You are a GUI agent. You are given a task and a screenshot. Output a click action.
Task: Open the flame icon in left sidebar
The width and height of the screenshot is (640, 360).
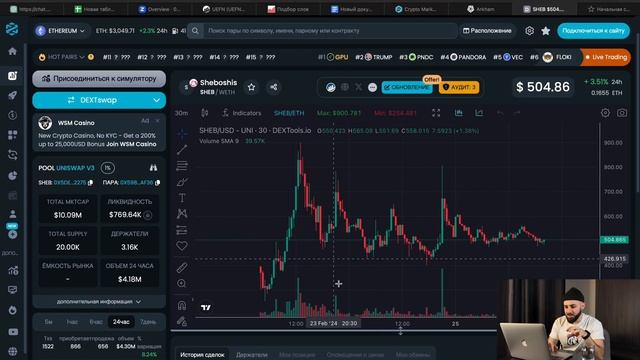(x=13, y=310)
